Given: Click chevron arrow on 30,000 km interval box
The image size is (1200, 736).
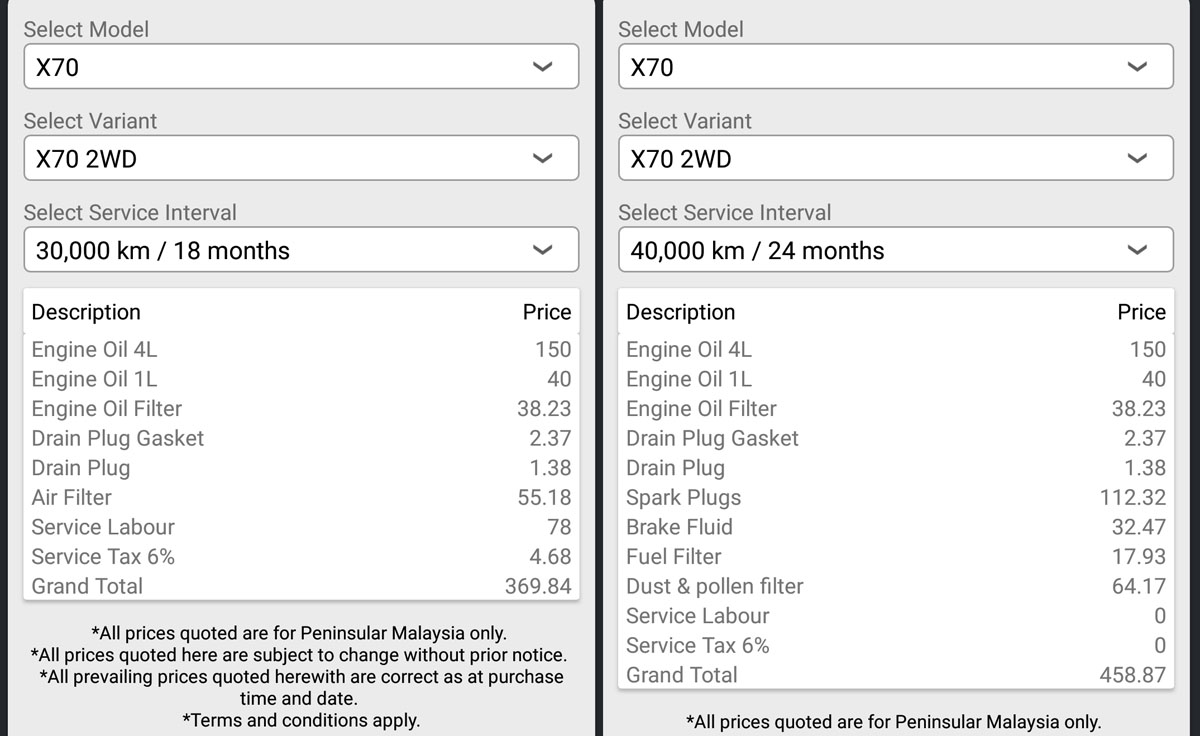Looking at the screenshot, I should pos(542,250).
